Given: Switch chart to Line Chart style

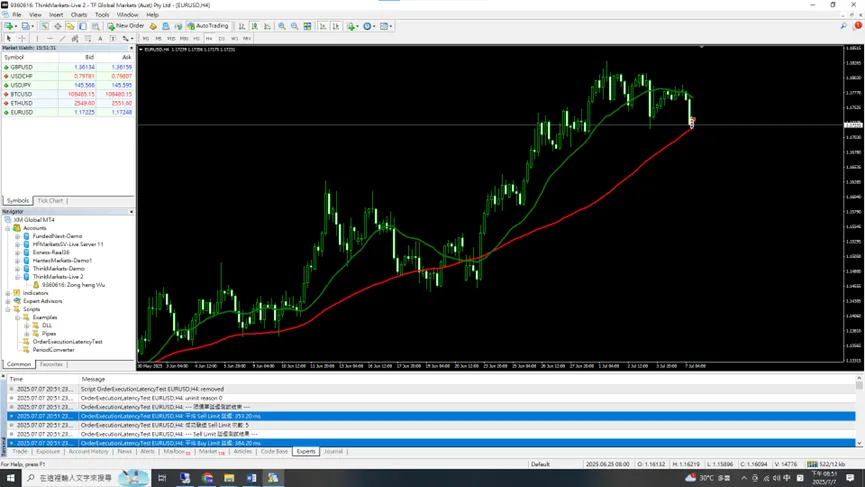Looking at the screenshot, I should pyautogui.click(x=267, y=26).
